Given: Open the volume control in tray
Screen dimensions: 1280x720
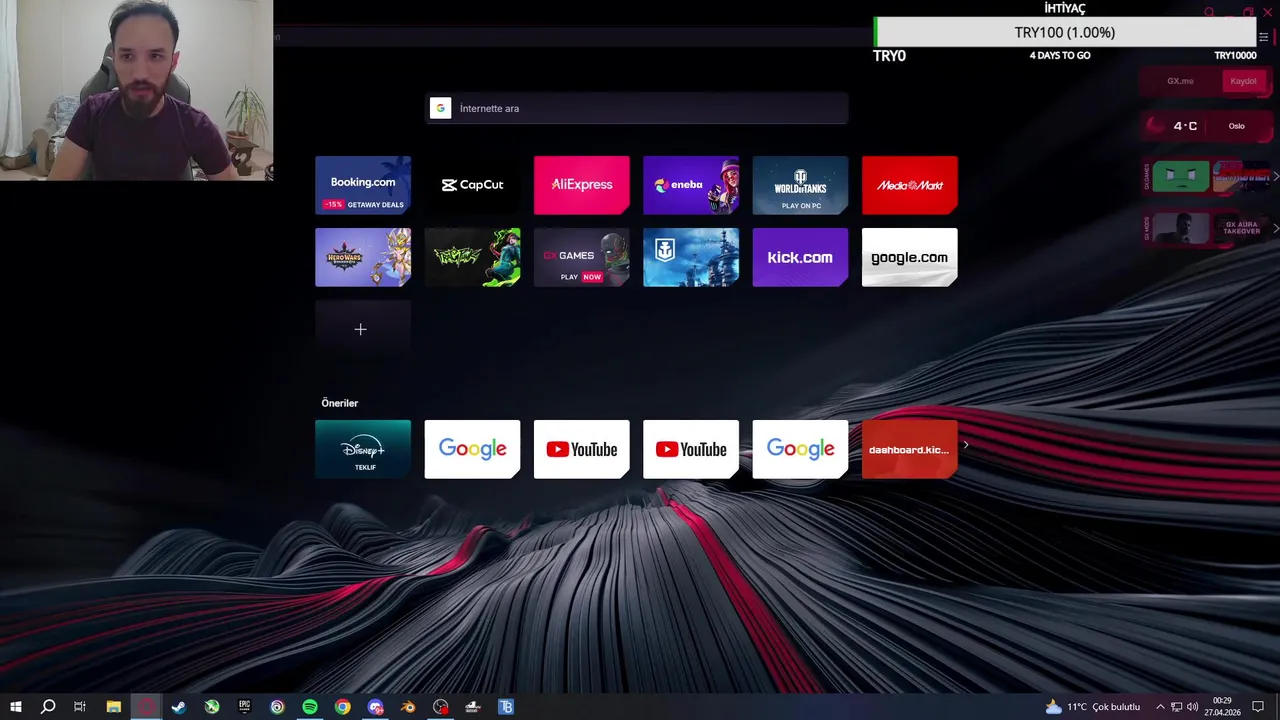Looking at the screenshot, I should pos(1192,707).
